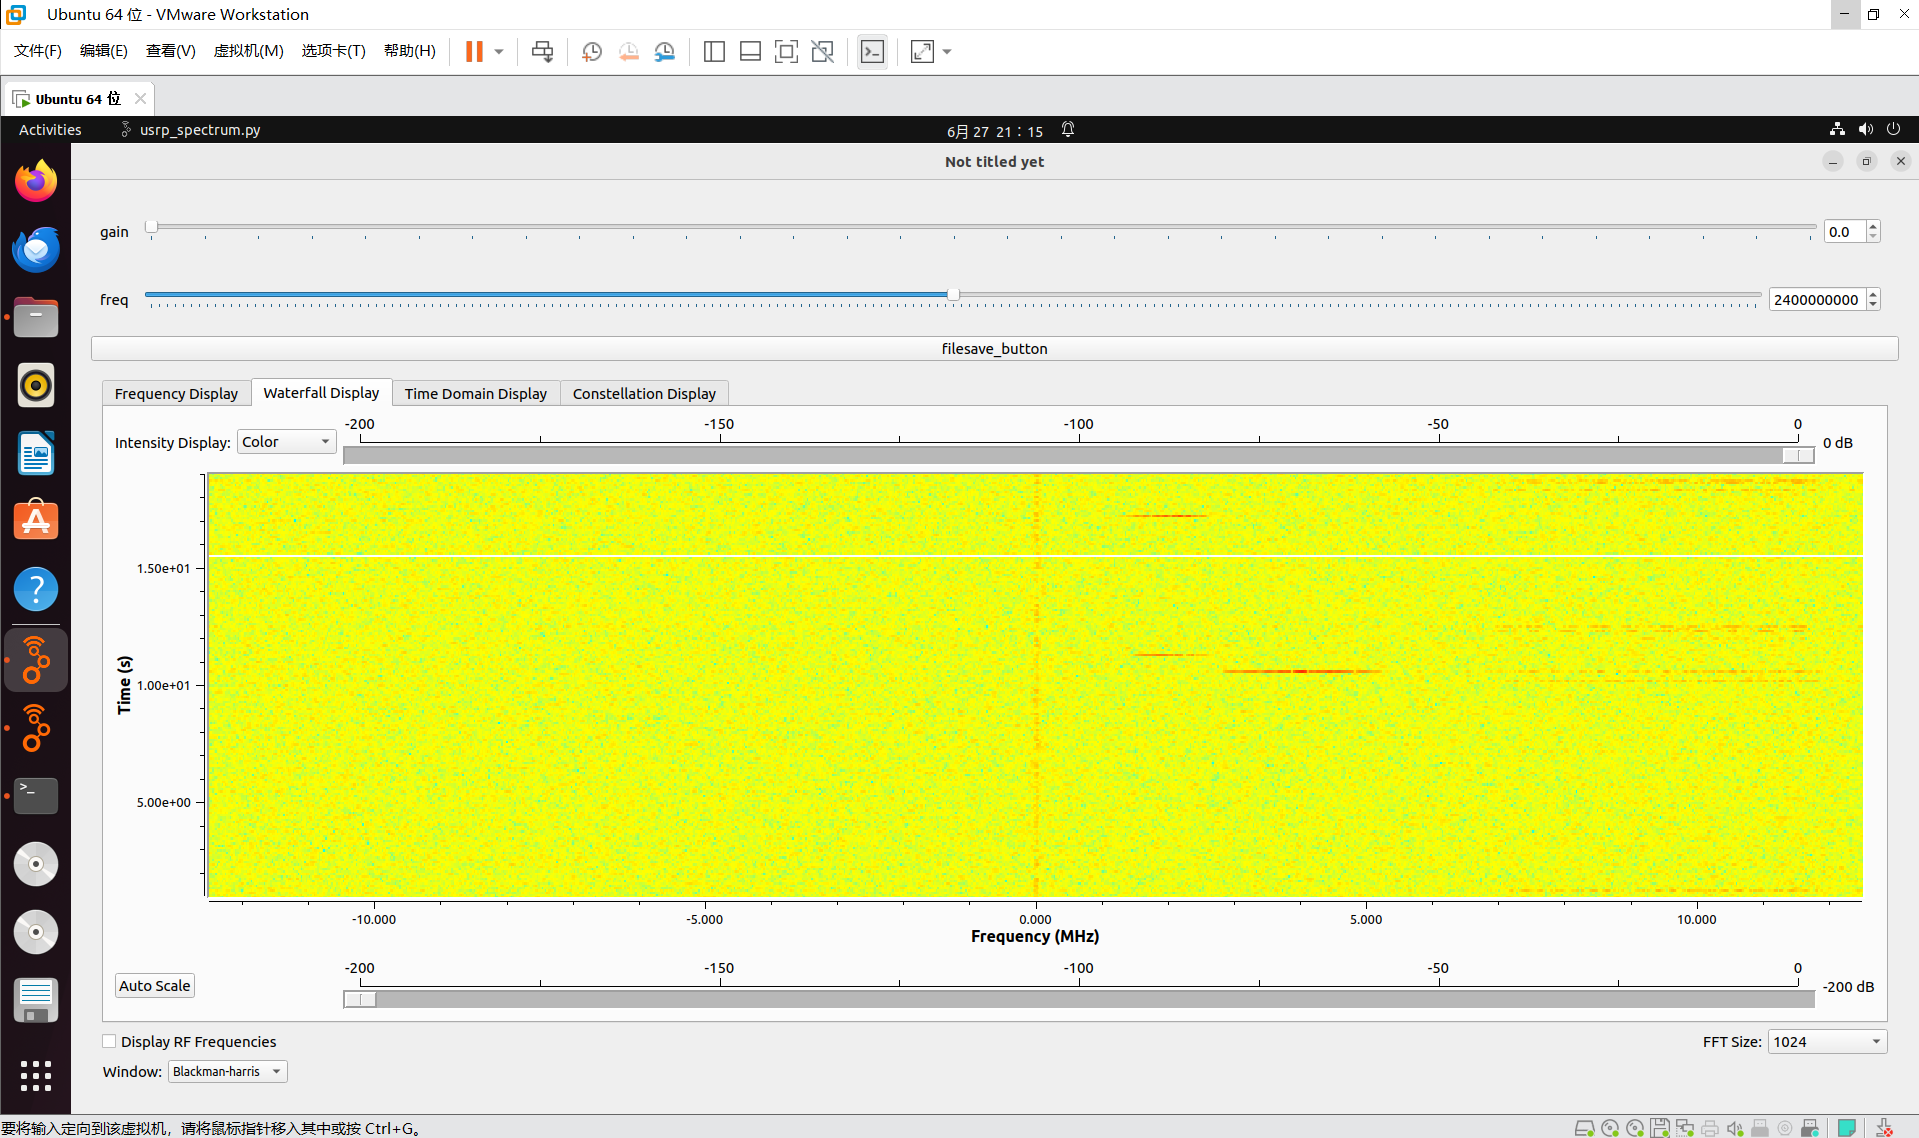Switch to the Constellation Display tab
Screen dimensions: 1919x1138
point(644,393)
